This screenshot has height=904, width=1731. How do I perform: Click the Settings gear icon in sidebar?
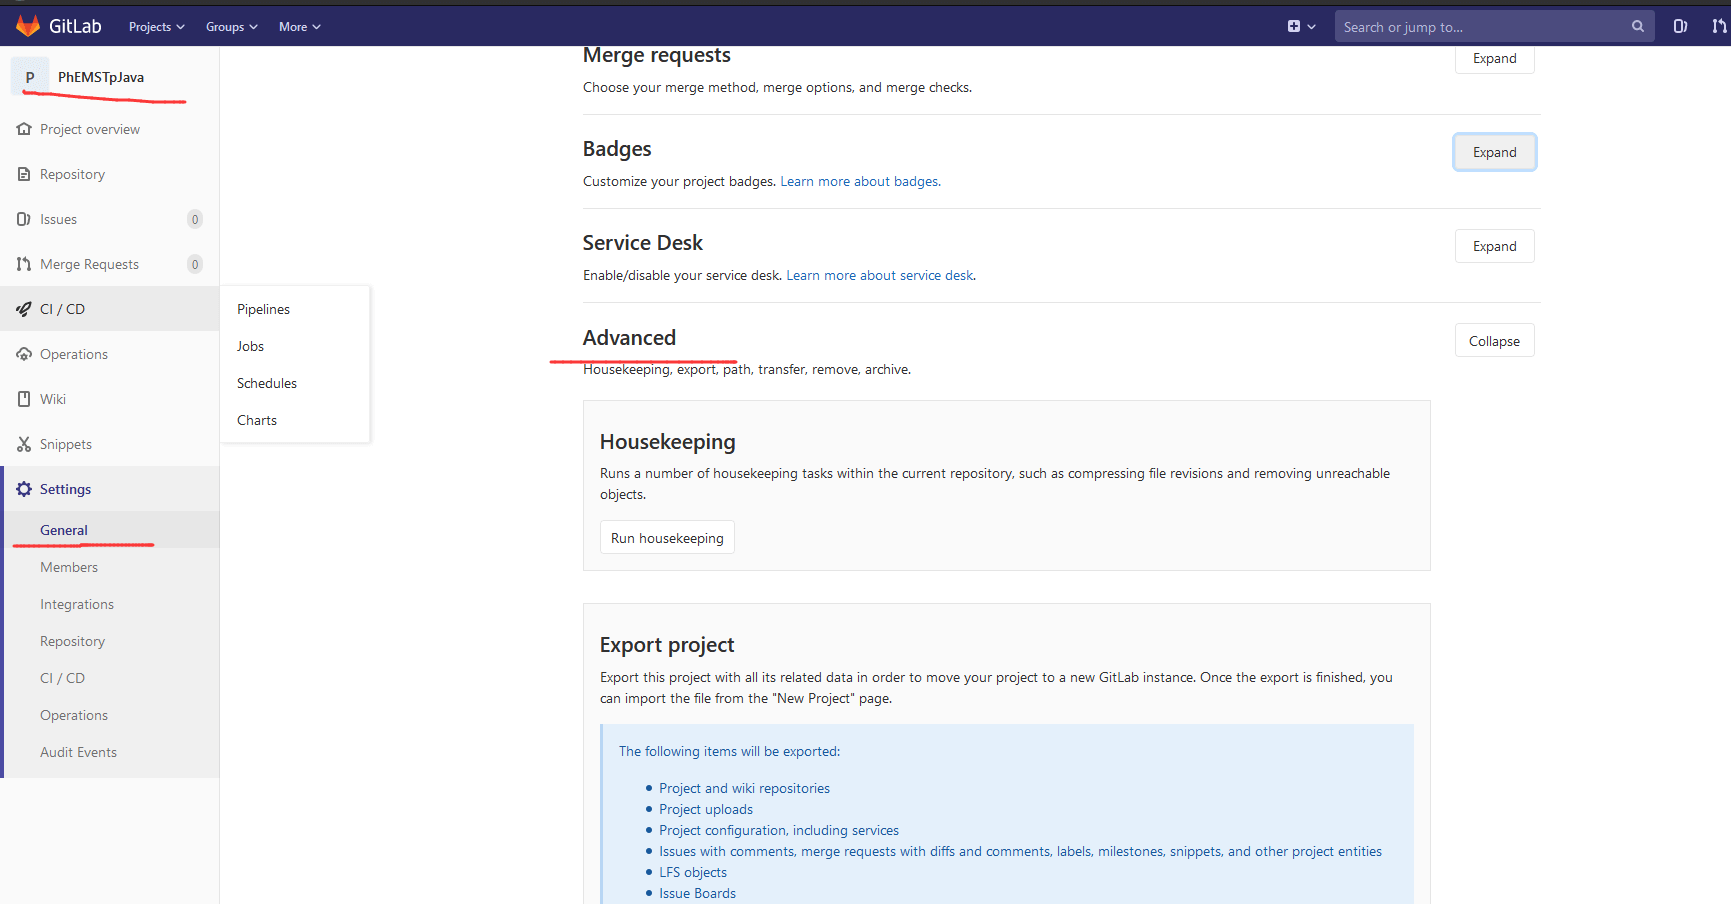(x=24, y=489)
